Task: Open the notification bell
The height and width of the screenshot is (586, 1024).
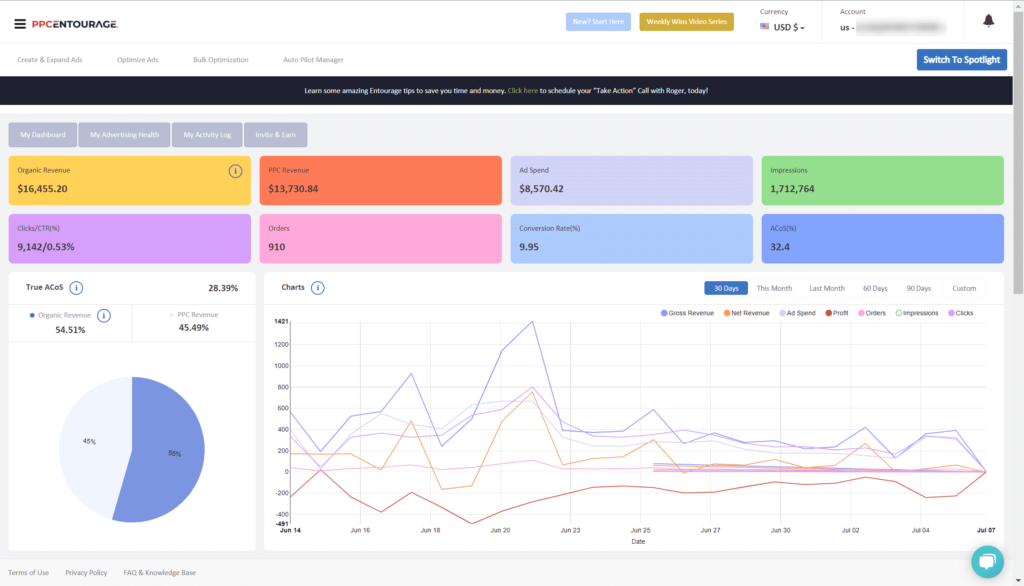Action: click(988, 20)
